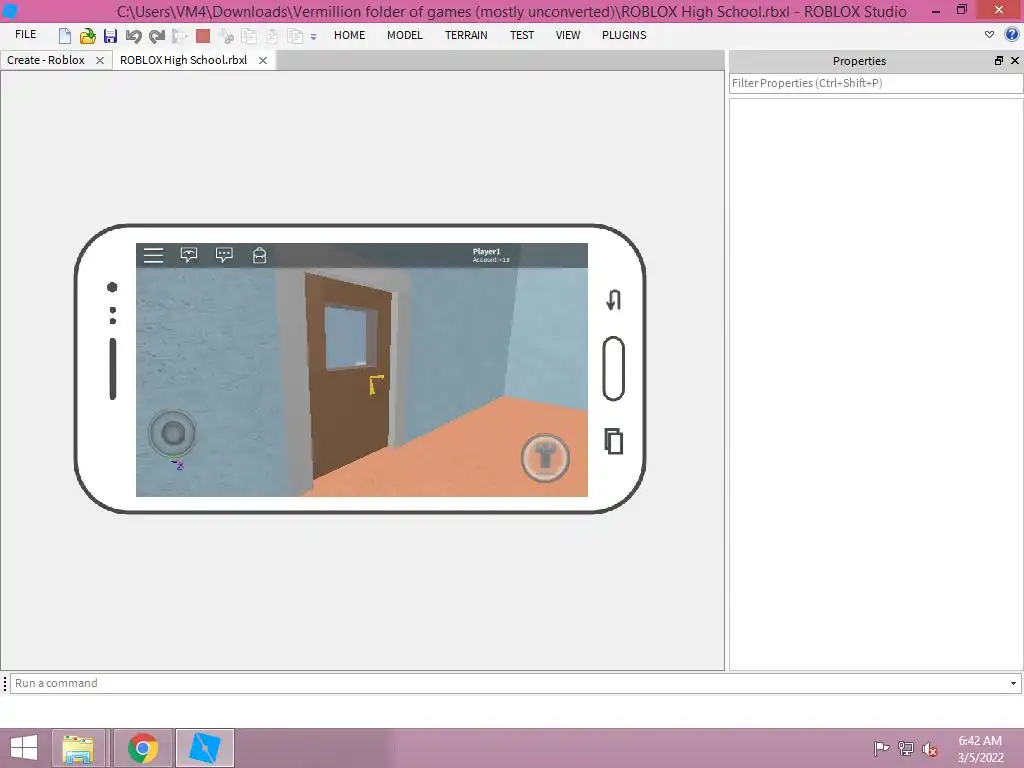Click the Paste toolbar icon

pos(272,36)
